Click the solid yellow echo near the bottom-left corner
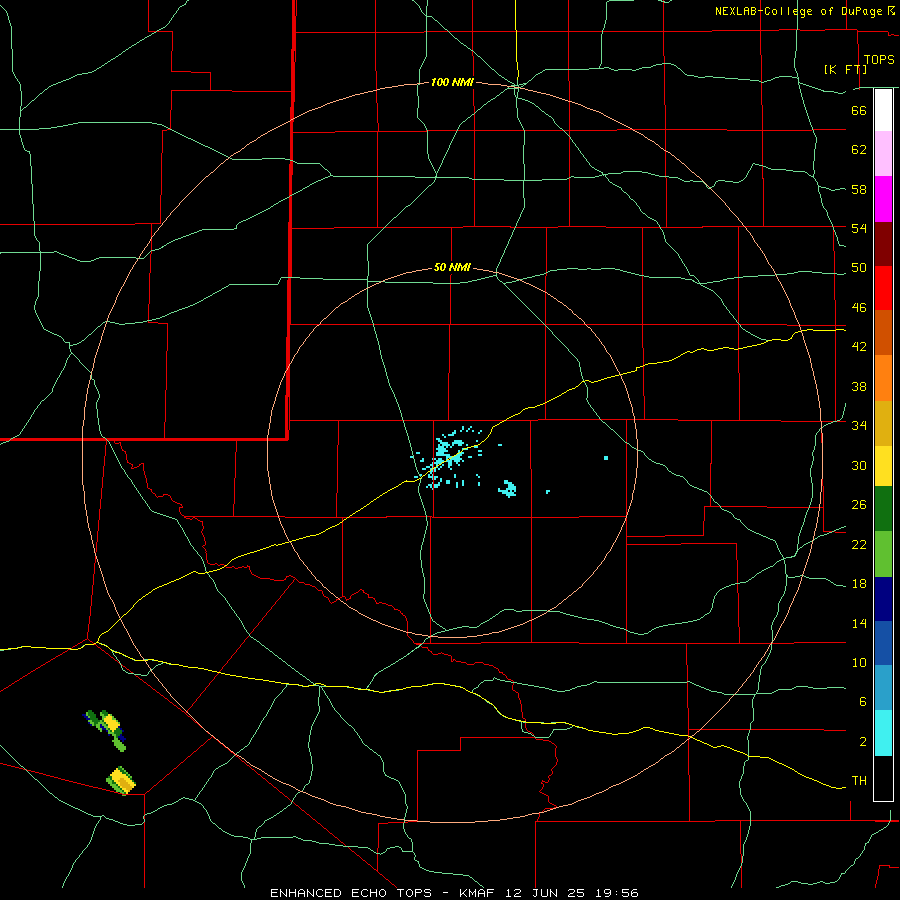 pos(122,781)
